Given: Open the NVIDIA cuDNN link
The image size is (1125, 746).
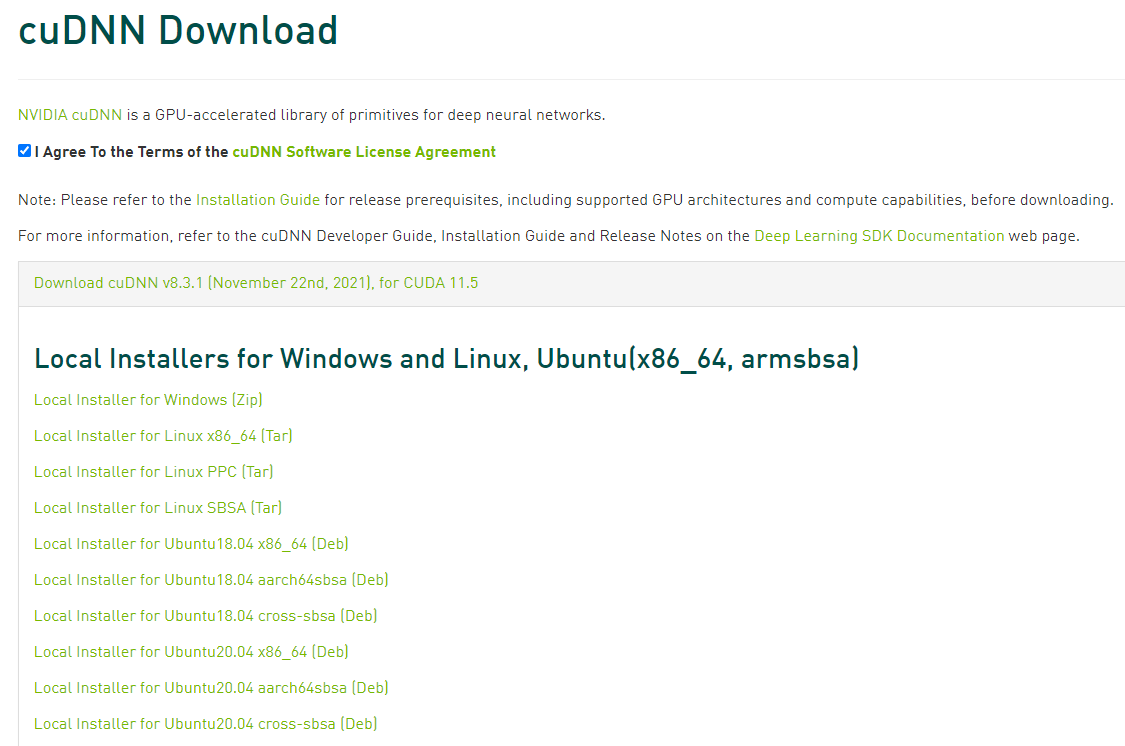Looking at the screenshot, I should coord(70,115).
